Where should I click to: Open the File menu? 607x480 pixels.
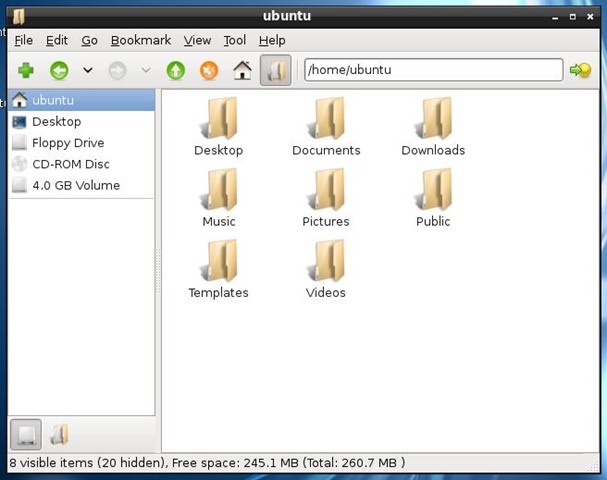coord(24,40)
